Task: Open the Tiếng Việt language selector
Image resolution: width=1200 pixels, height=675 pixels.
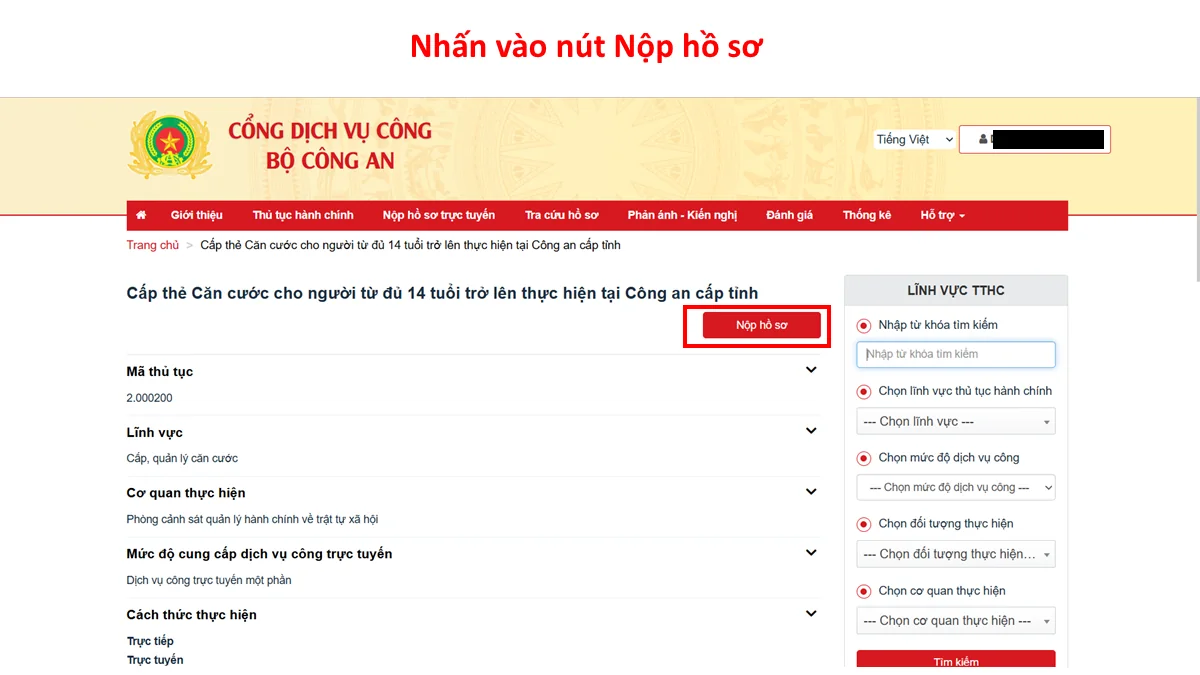Action: 914,139
